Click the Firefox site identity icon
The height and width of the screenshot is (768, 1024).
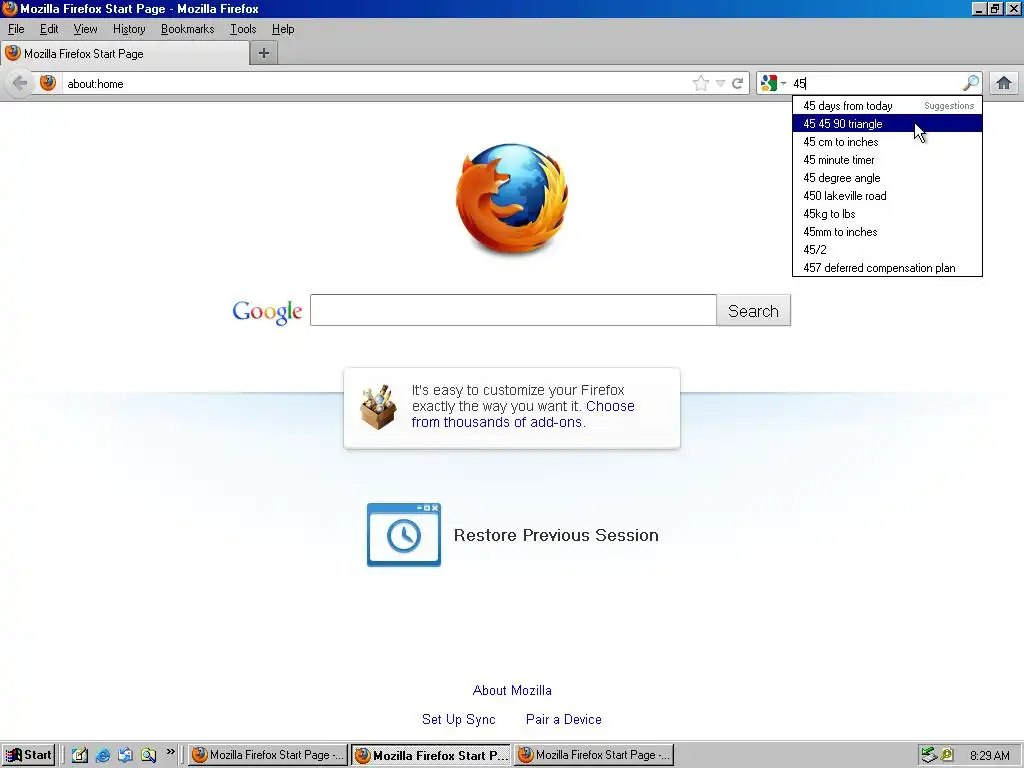(x=48, y=83)
